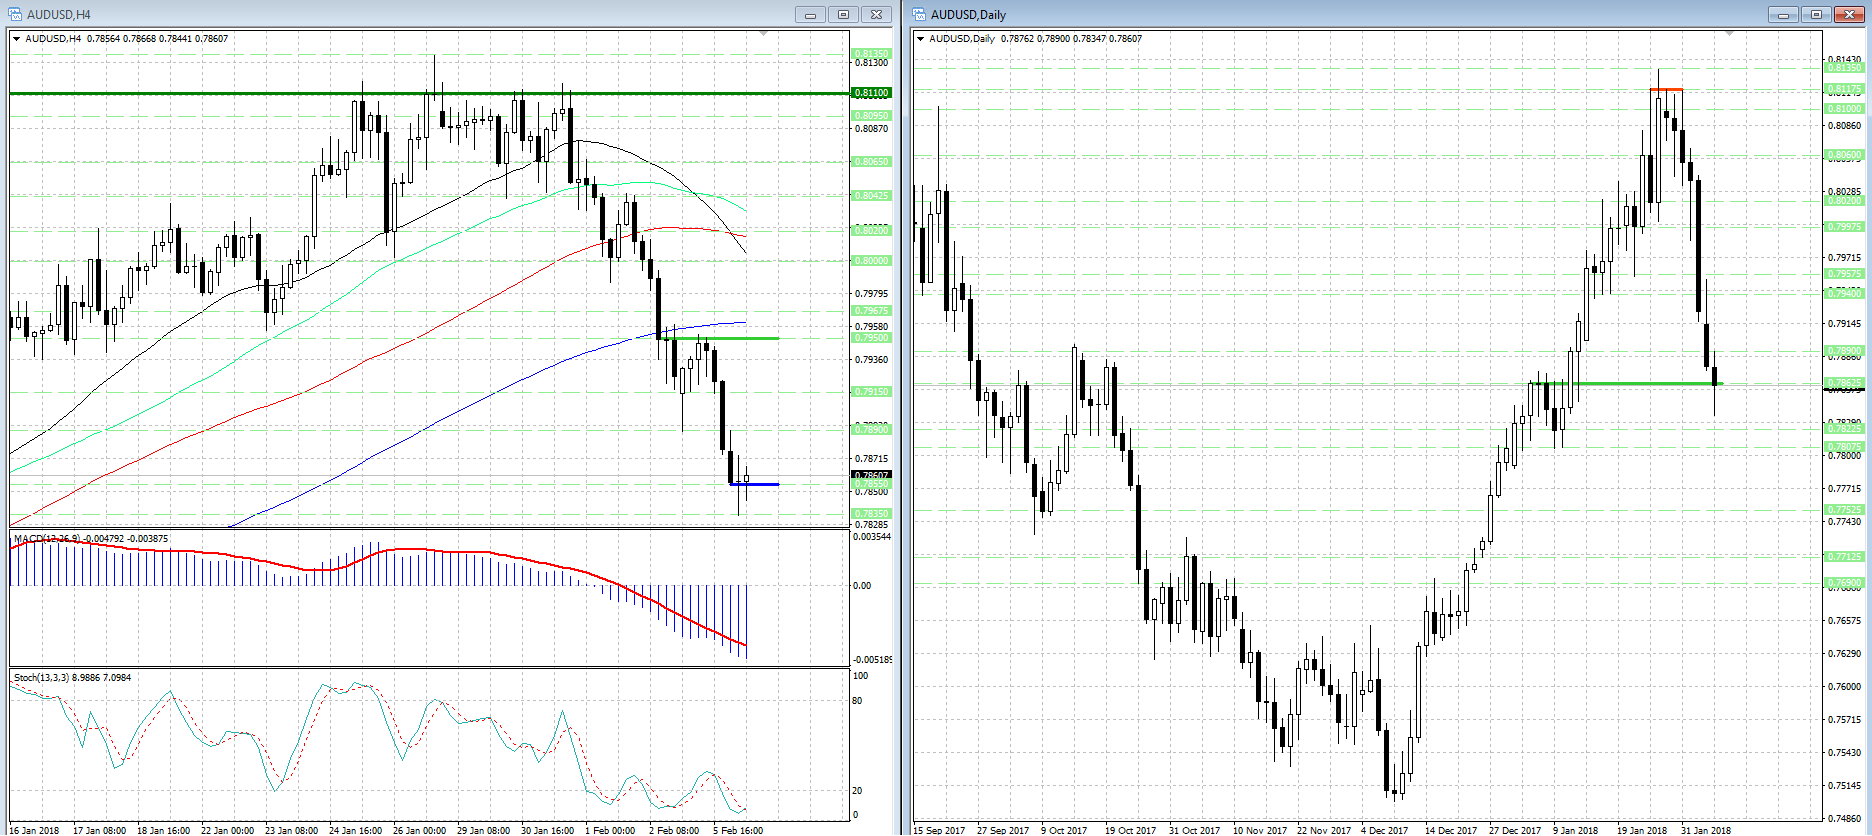
Task: Select the short blue horizontal line on H4 chart
Action: click(x=762, y=485)
